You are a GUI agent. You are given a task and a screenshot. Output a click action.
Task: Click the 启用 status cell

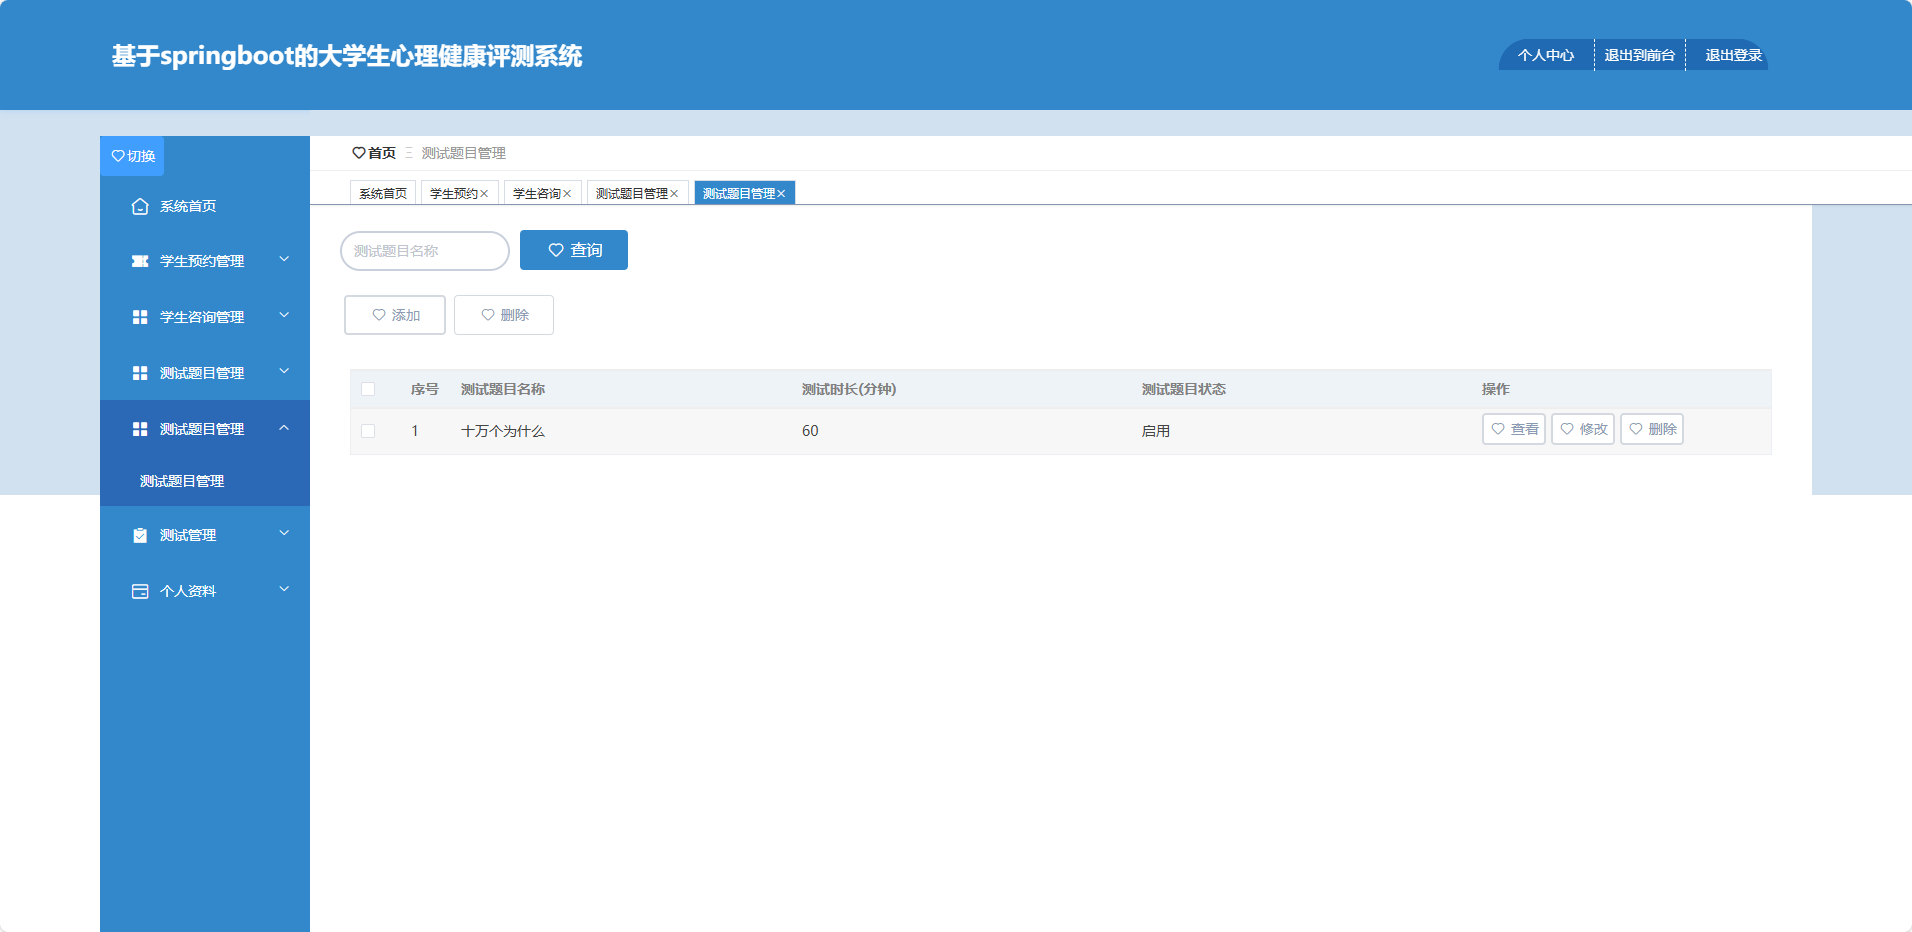tap(1156, 431)
